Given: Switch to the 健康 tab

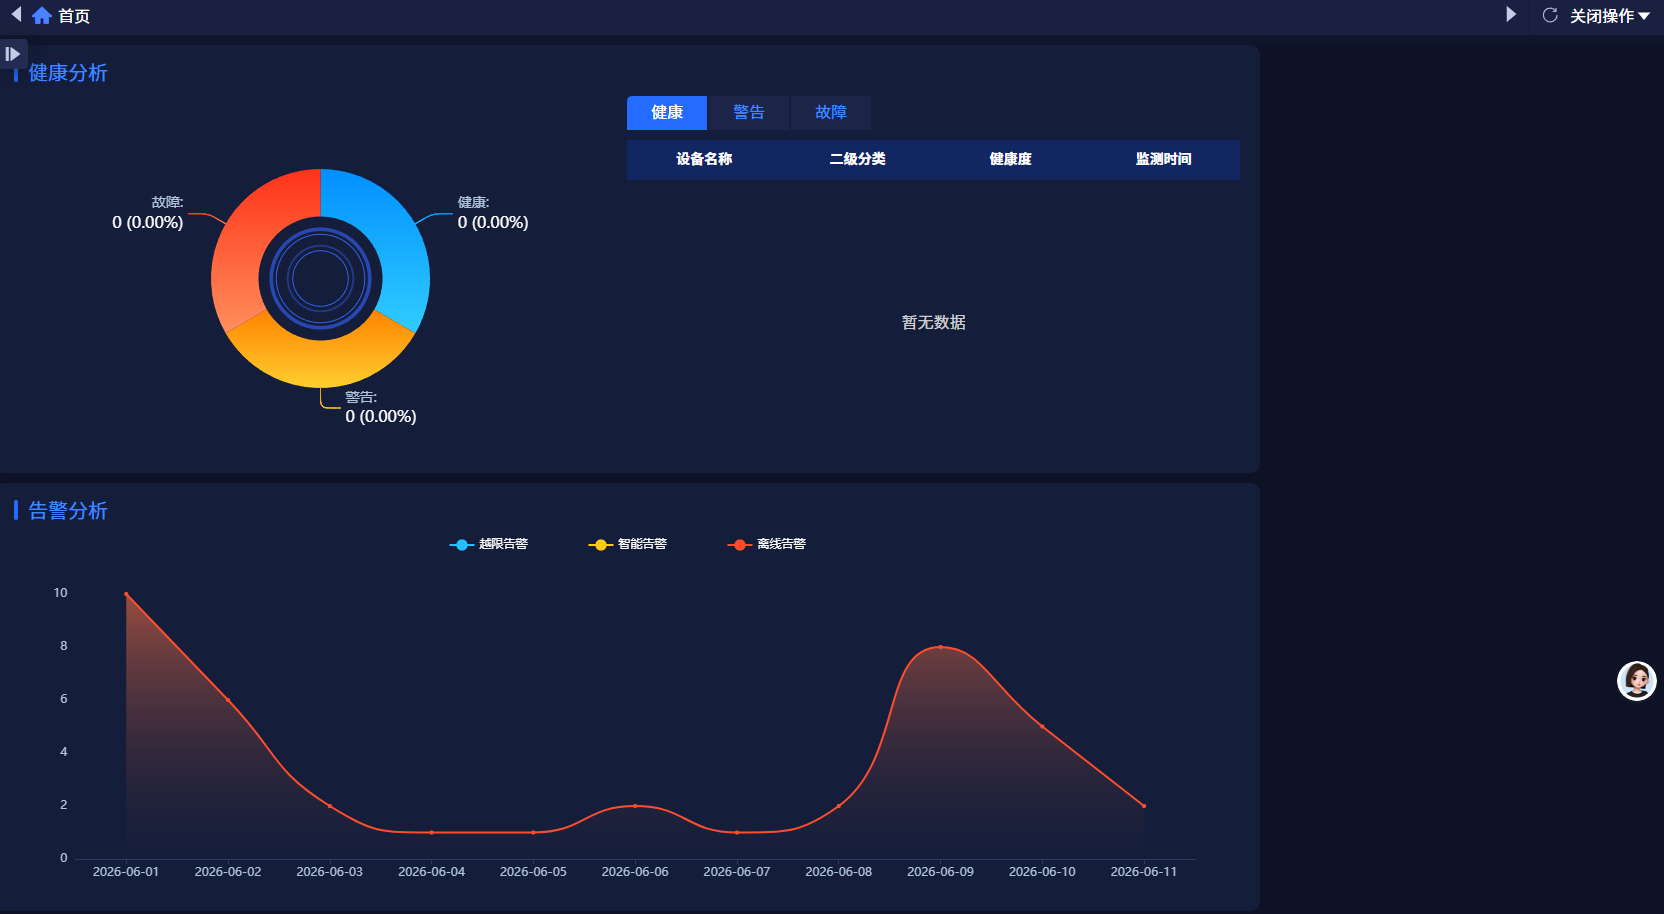Looking at the screenshot, I should point(667,113).
